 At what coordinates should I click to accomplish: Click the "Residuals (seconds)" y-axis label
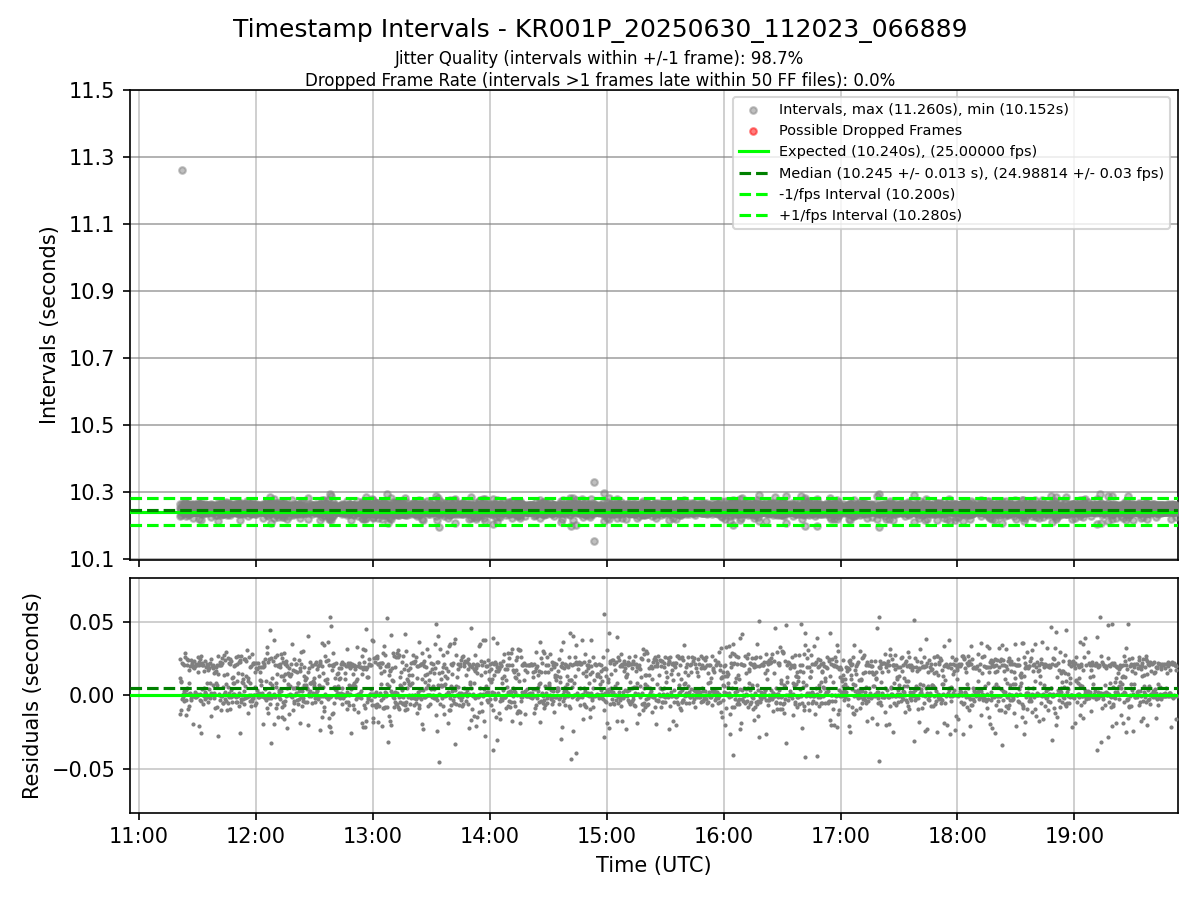pos(32,696)
